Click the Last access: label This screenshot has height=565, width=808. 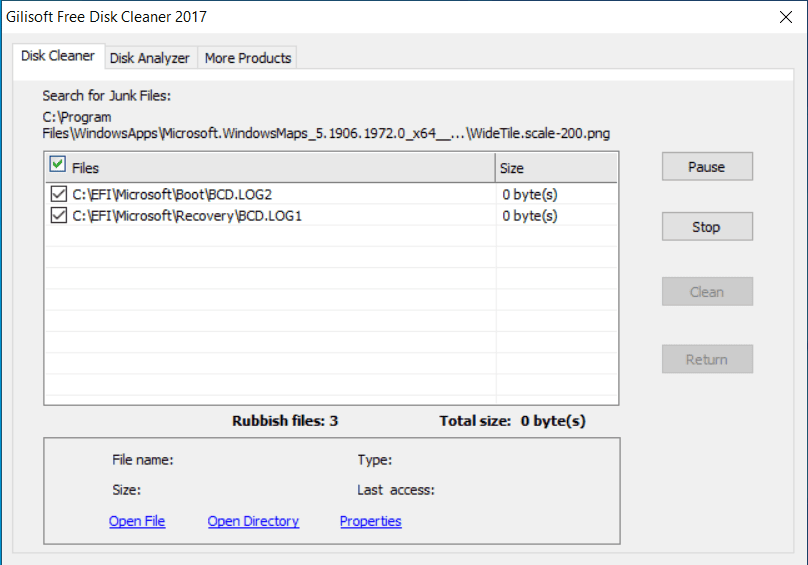click(396, 490)
